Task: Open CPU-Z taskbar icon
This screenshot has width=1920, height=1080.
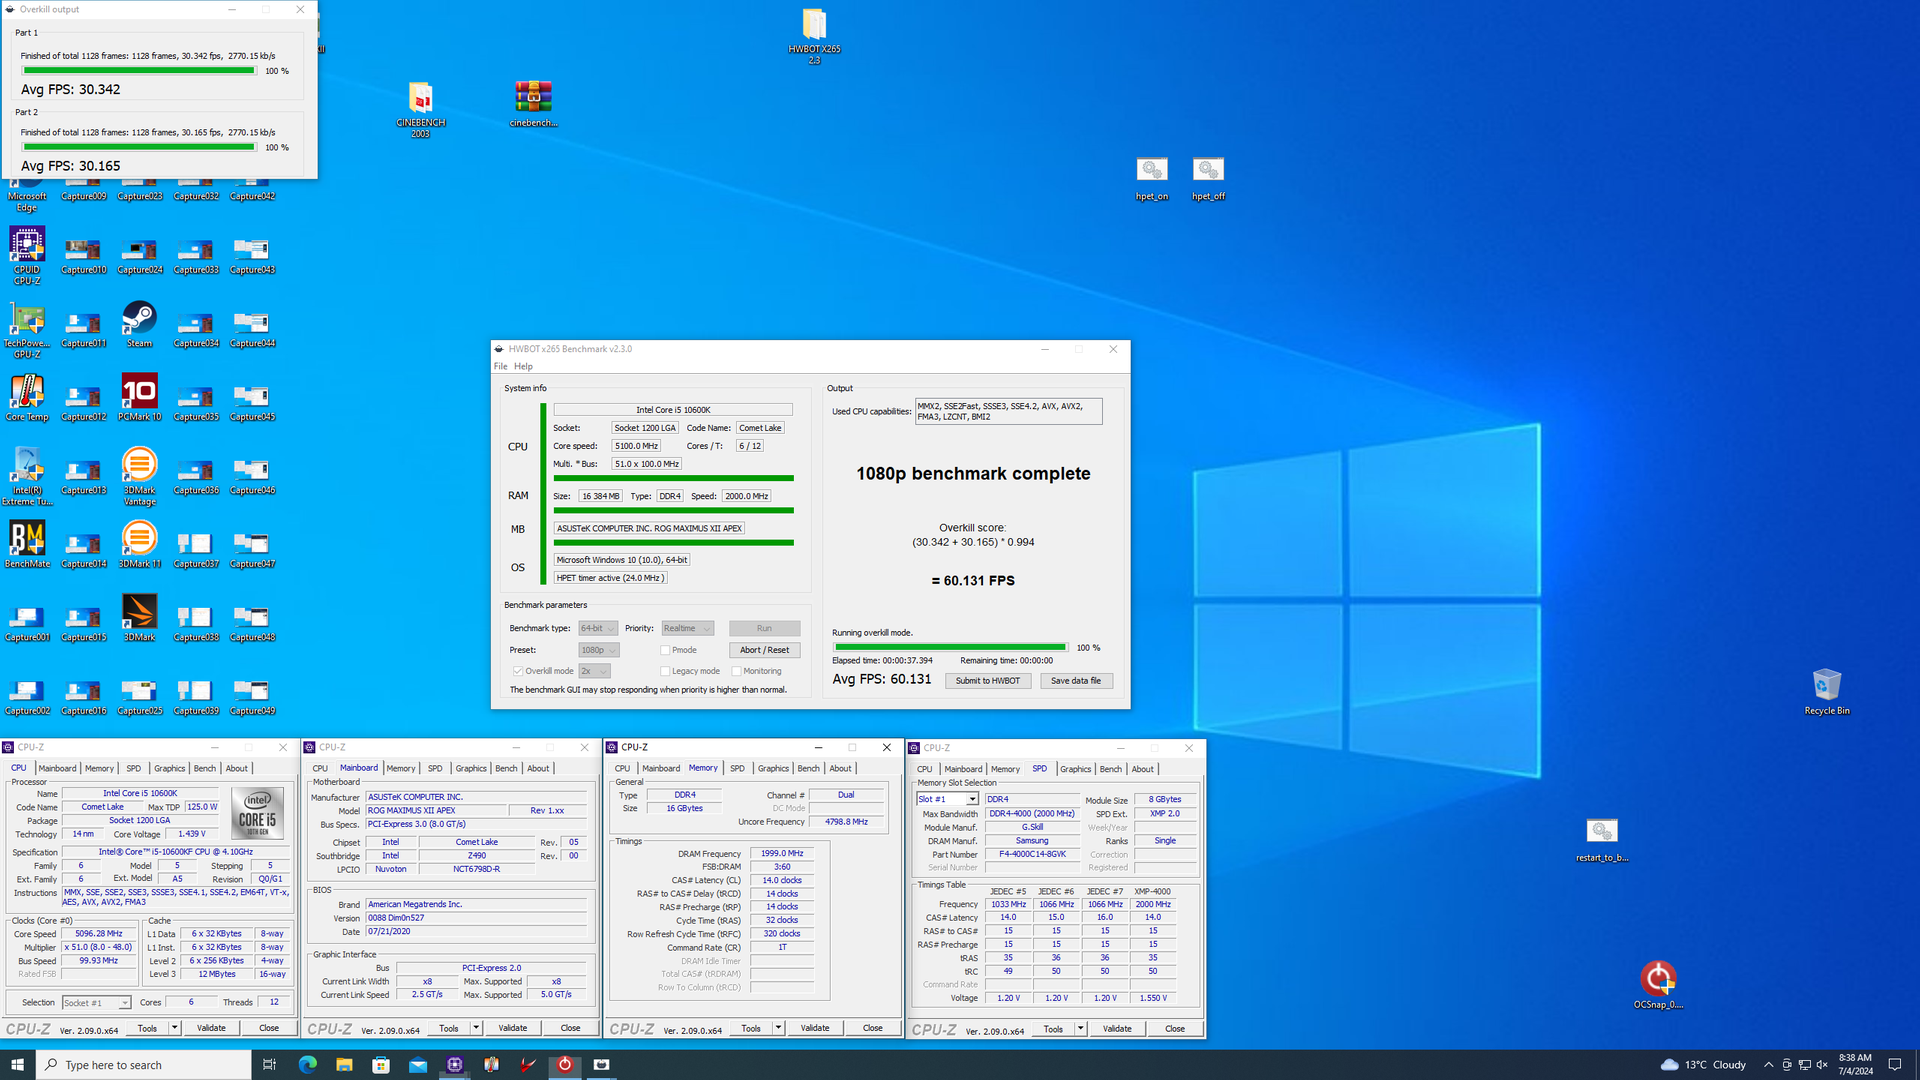Action: coord(455,1064)
